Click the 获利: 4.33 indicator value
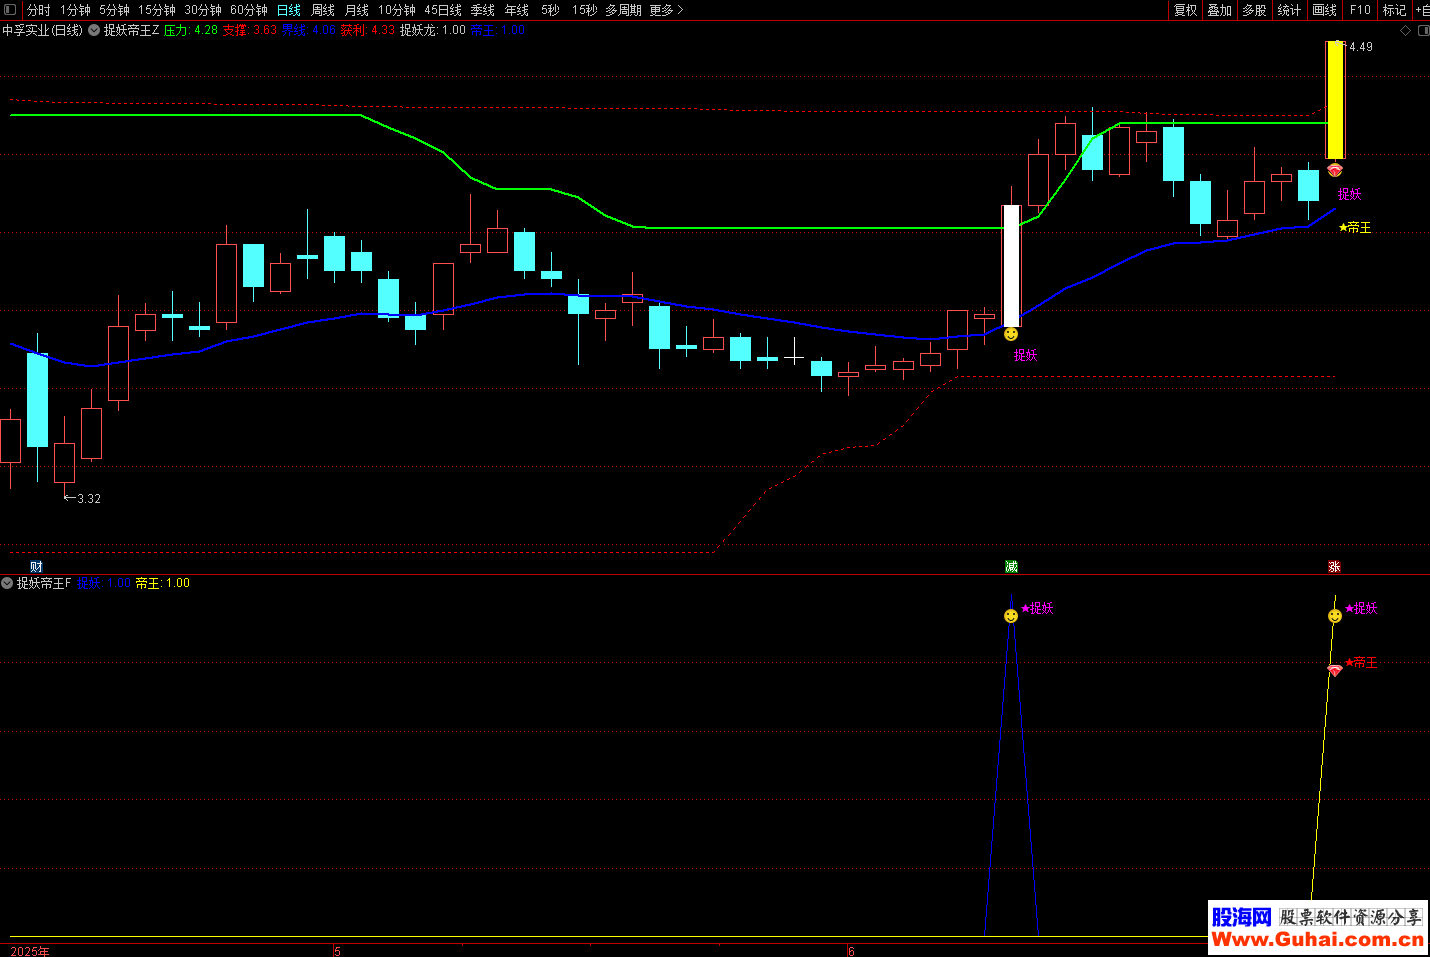1430x957 pixels. [368, 30]
